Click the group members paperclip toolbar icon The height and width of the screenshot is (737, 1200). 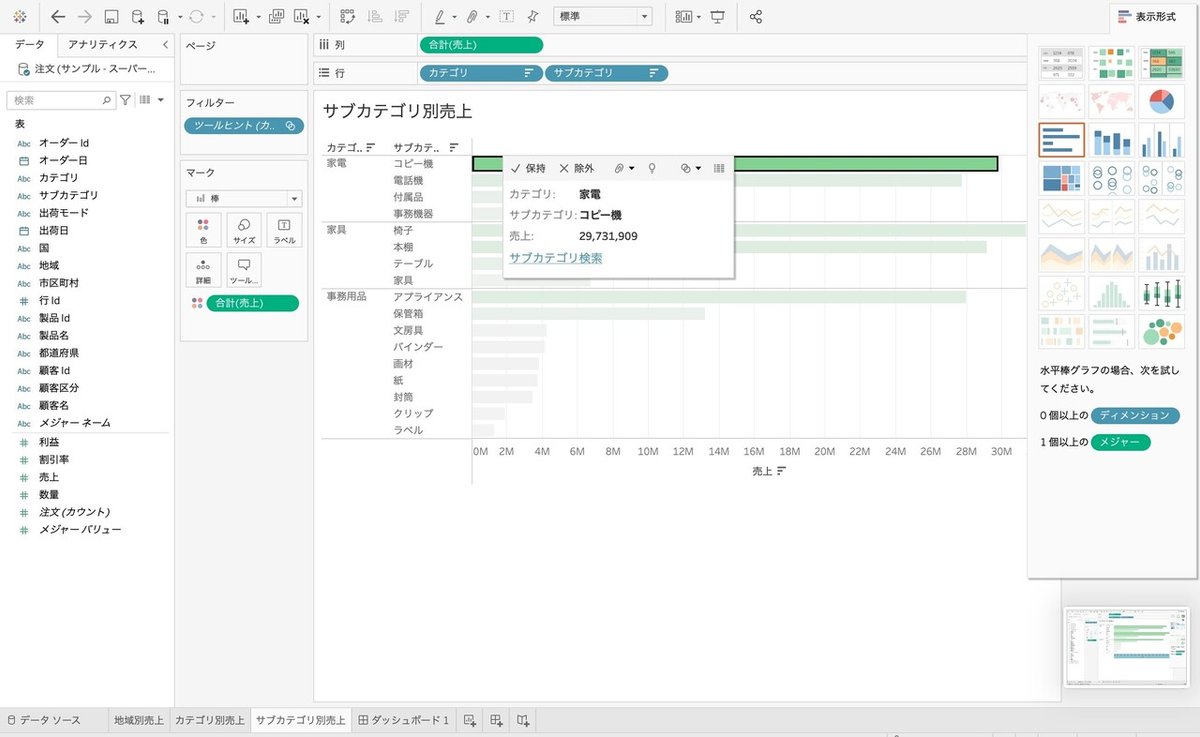(x=472, y=17)
